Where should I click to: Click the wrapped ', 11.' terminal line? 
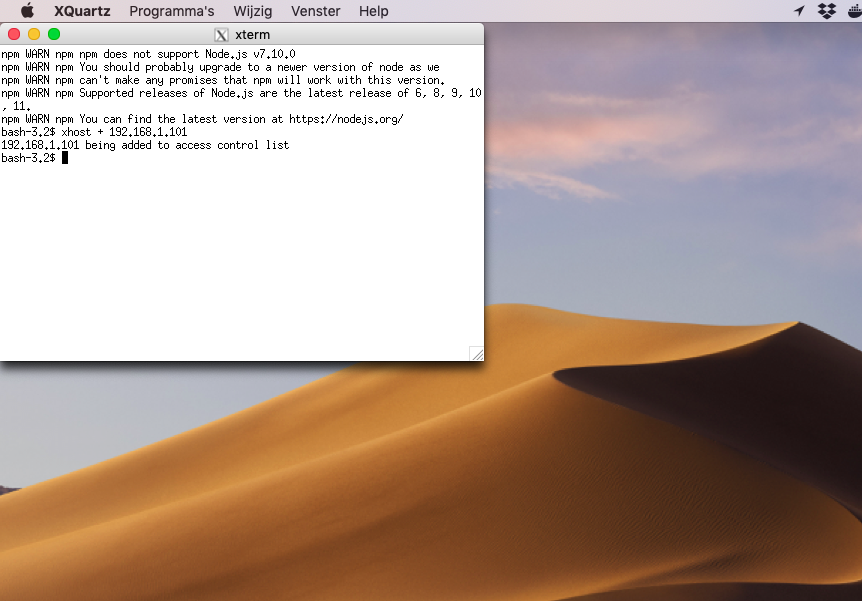[x=16, y=106]
